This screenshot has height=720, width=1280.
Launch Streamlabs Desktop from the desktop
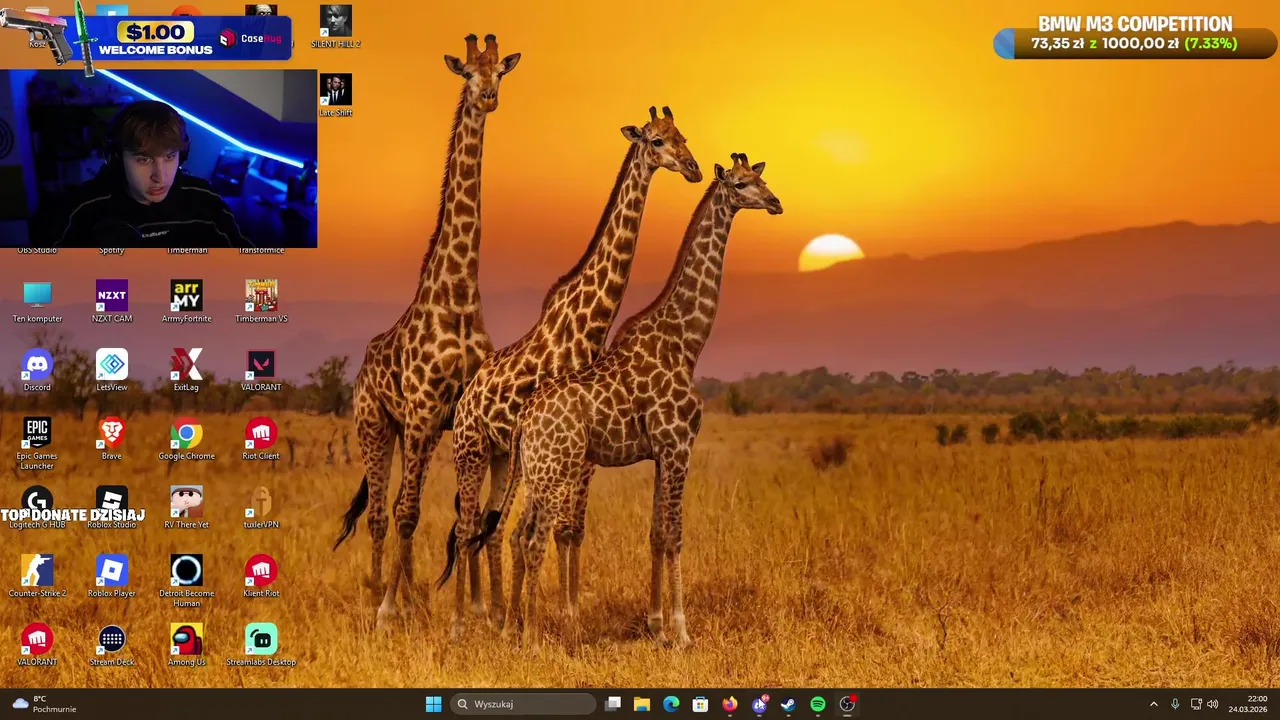(x=261, y=645)
